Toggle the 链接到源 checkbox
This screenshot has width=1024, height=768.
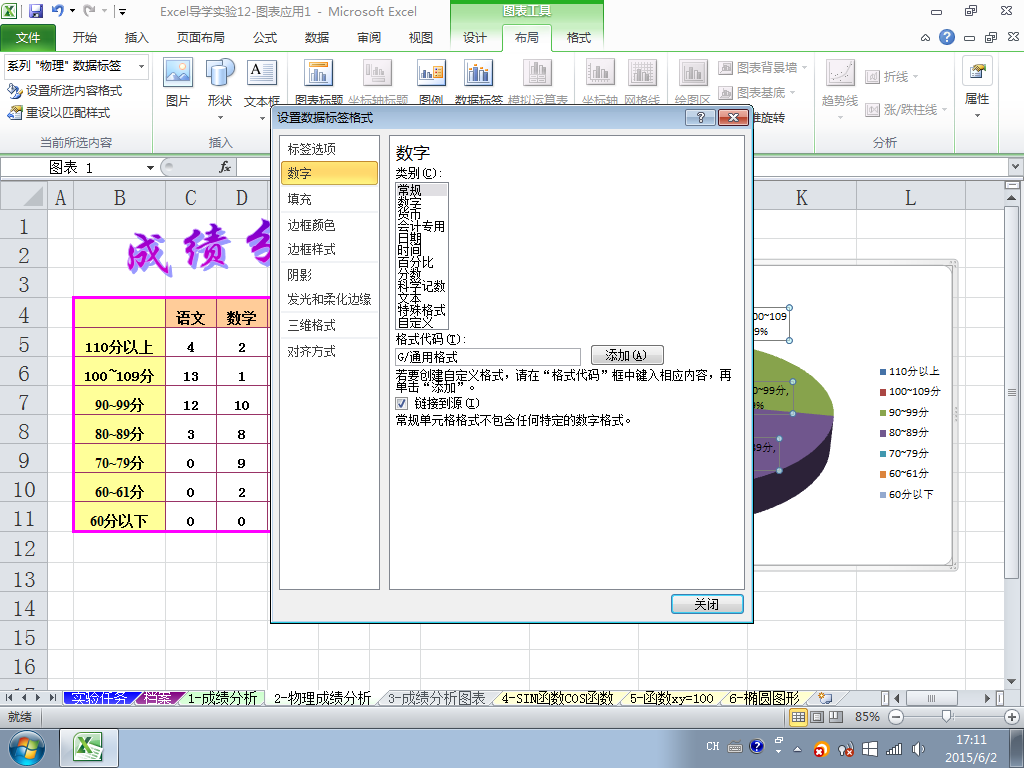click(x=402, y=404)
